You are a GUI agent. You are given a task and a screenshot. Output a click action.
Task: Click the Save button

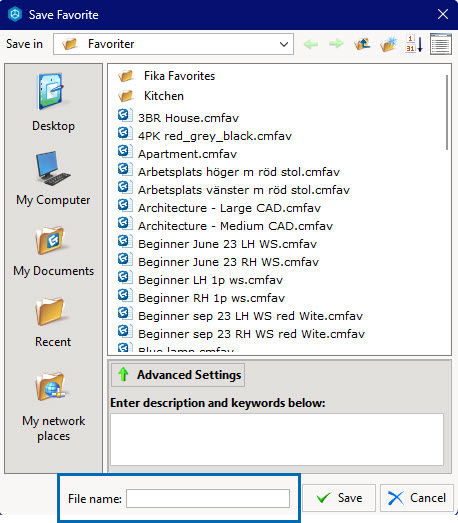point(339,498)
